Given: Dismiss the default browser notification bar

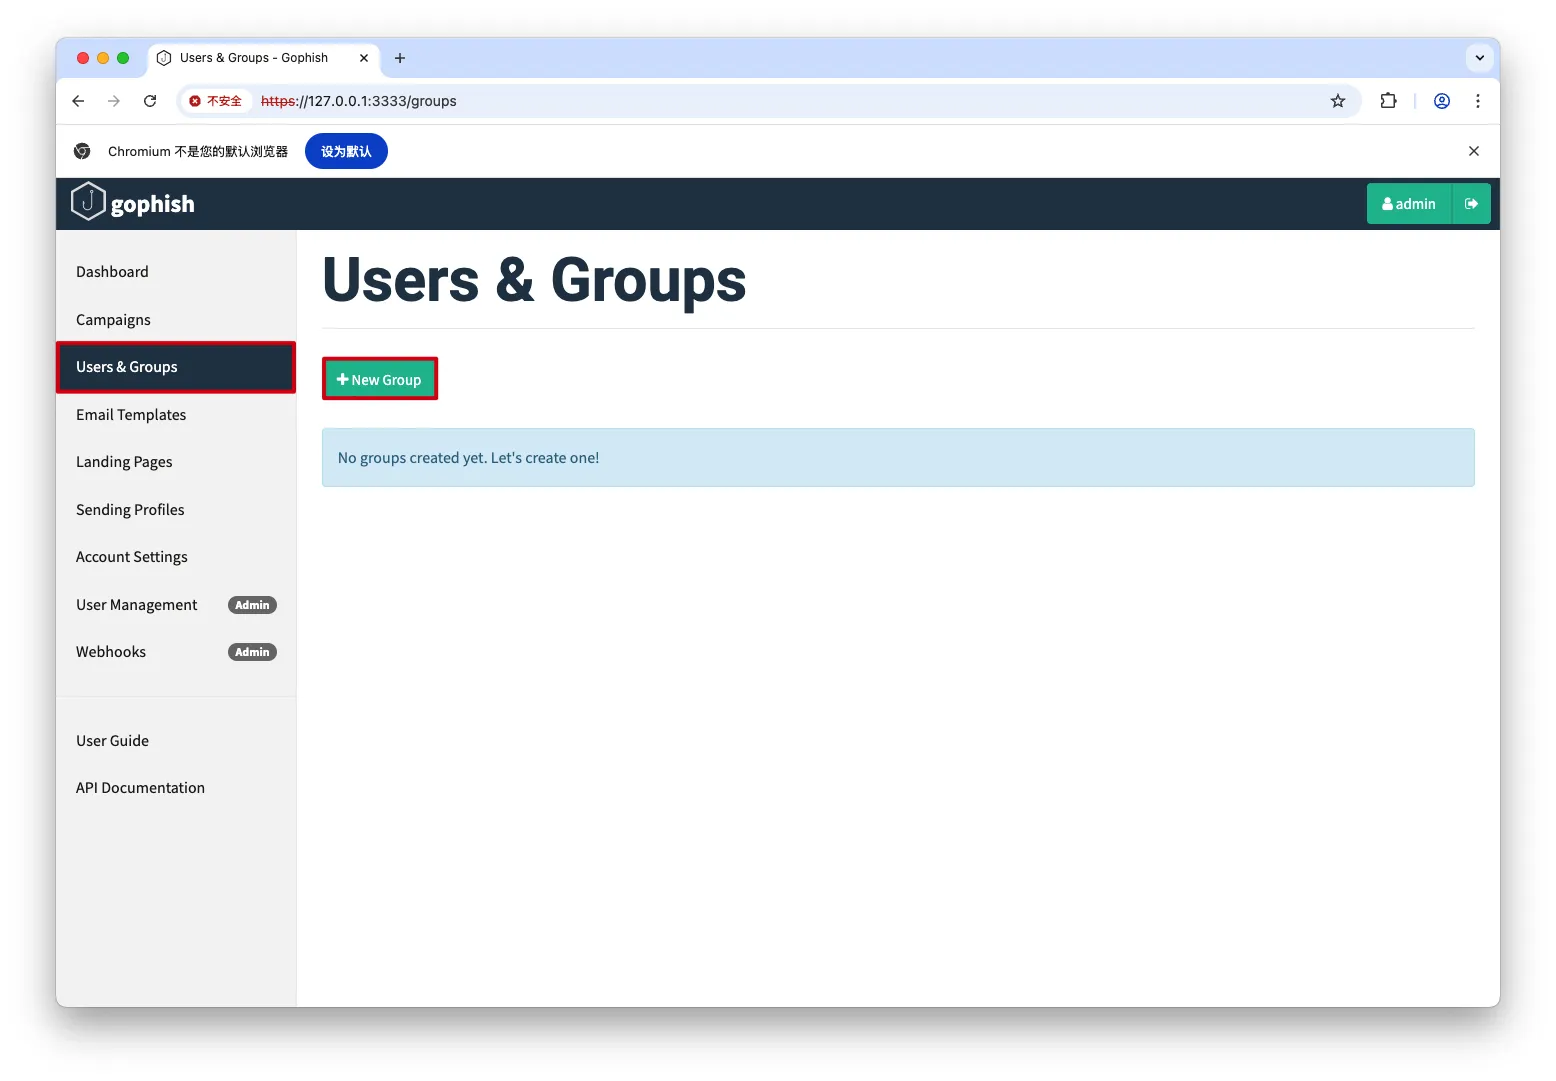Looking at the screenshot, I should [1473, 151].
